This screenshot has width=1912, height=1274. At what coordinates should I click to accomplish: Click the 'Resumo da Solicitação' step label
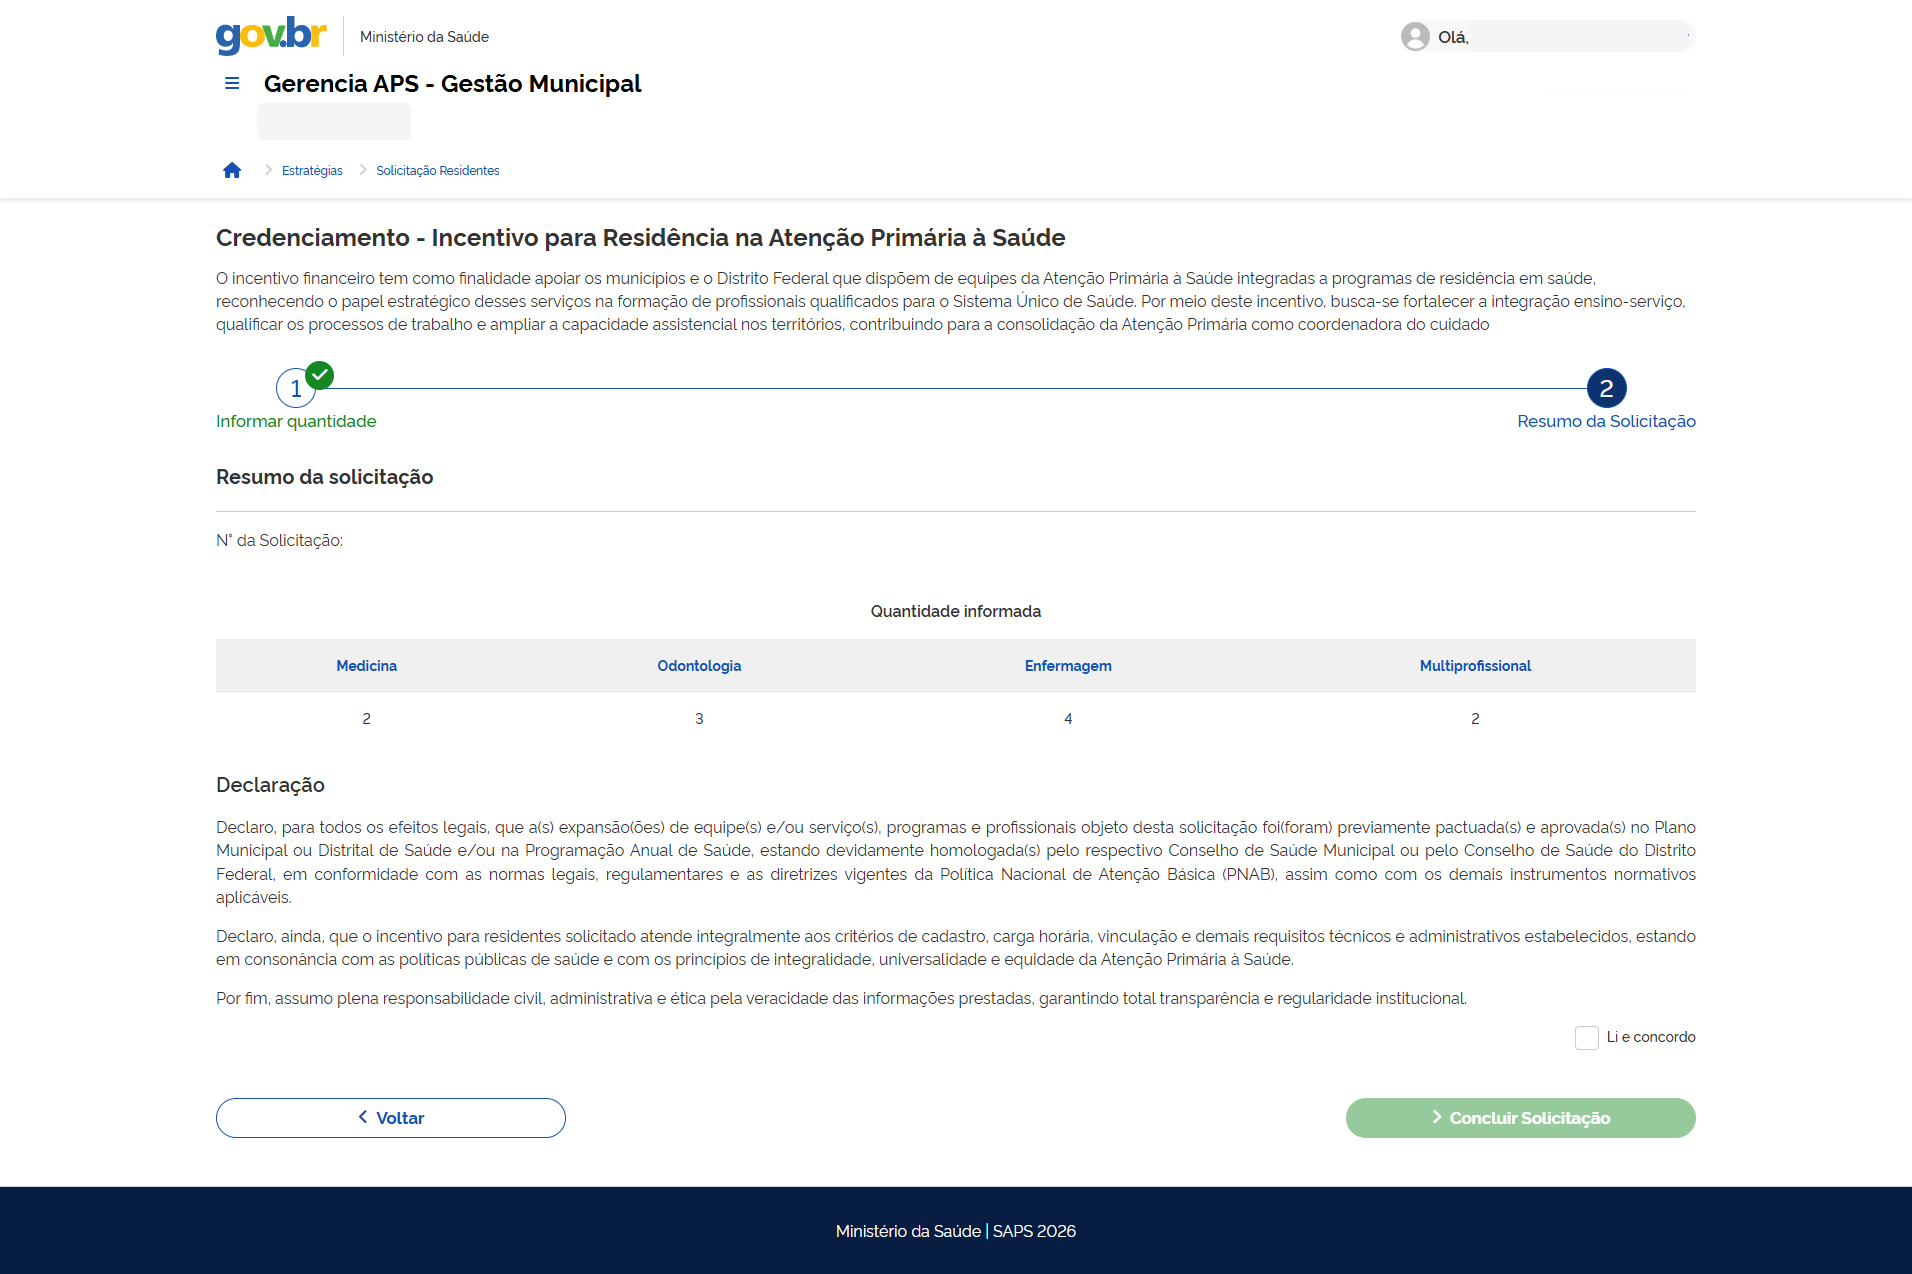(x=1606, y=422)
